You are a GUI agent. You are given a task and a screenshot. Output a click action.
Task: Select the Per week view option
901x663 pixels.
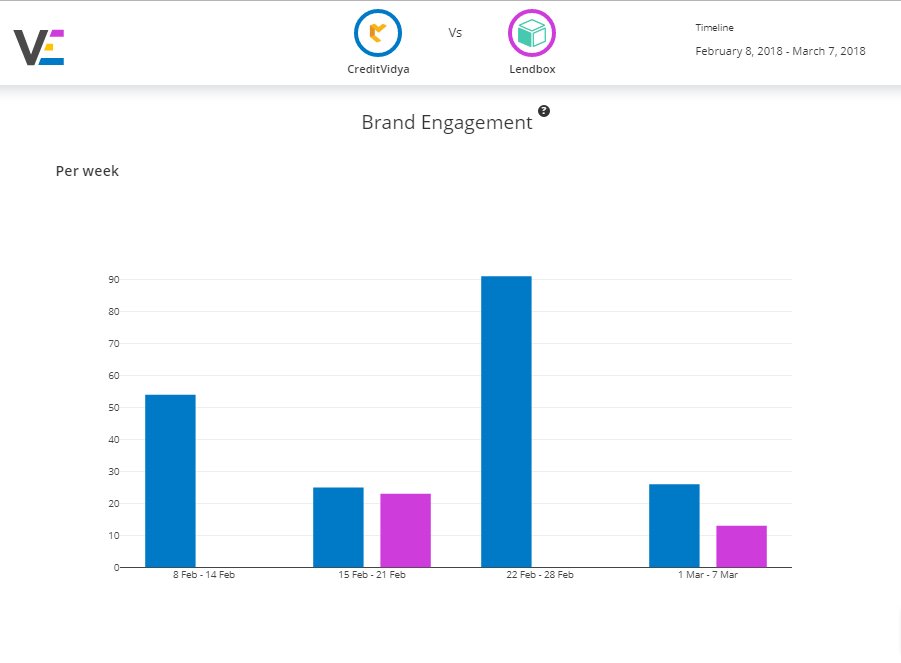[87, 170]
